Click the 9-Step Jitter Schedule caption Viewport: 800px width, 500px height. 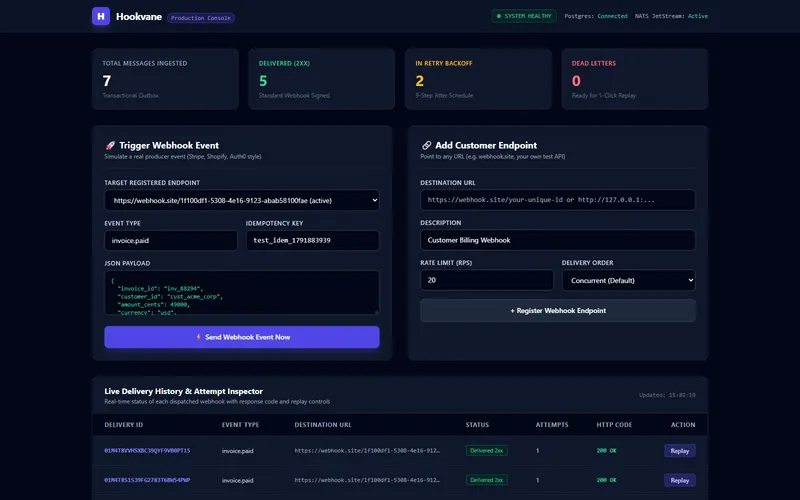pyautogui.click(x=444, y=95)
